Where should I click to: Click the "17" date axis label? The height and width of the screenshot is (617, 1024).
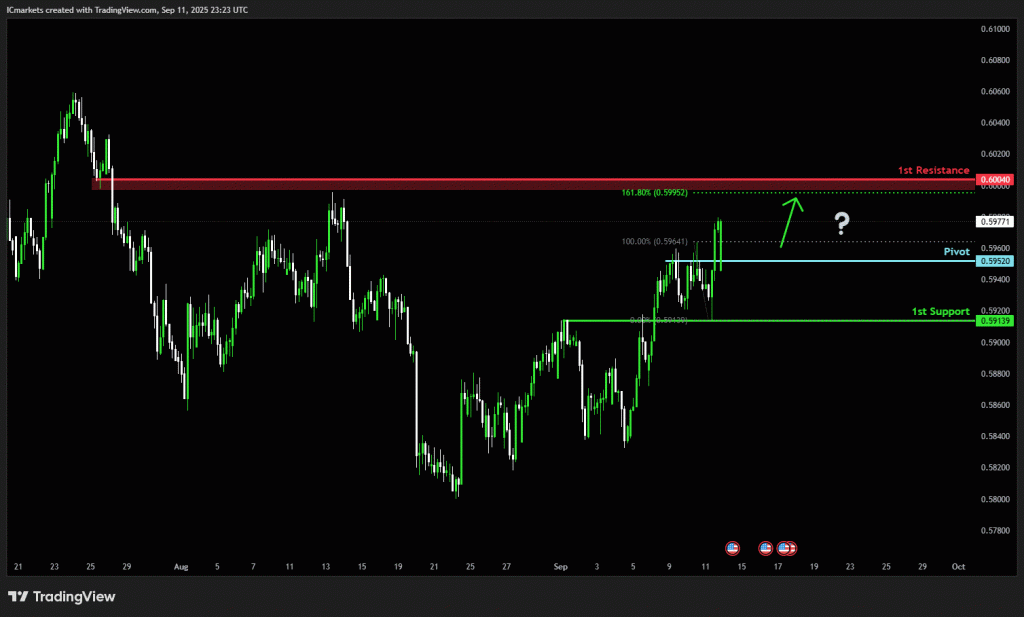[778, 567]
